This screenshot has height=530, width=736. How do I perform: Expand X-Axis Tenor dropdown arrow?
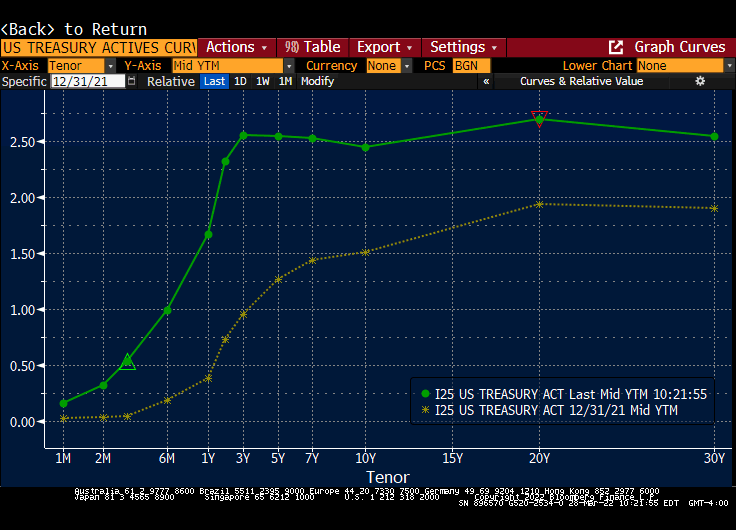110,66
